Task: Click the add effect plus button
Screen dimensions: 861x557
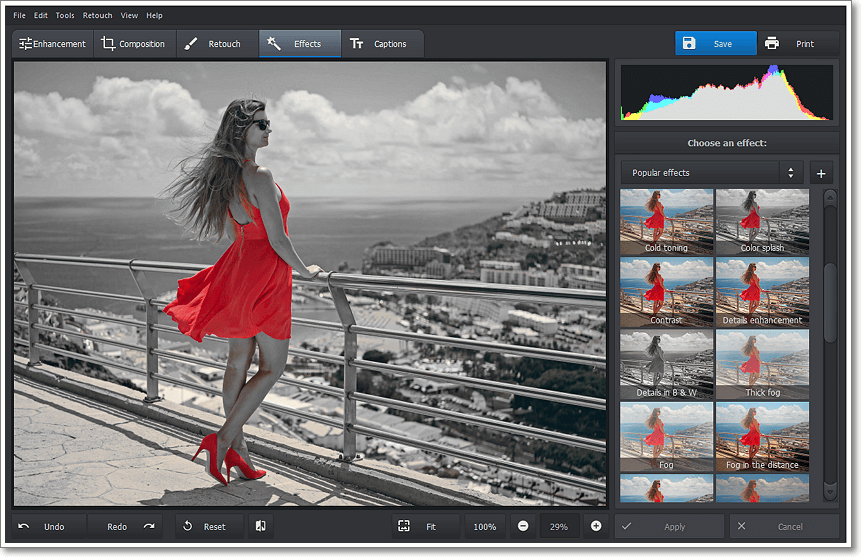Action: coord(821,173)
